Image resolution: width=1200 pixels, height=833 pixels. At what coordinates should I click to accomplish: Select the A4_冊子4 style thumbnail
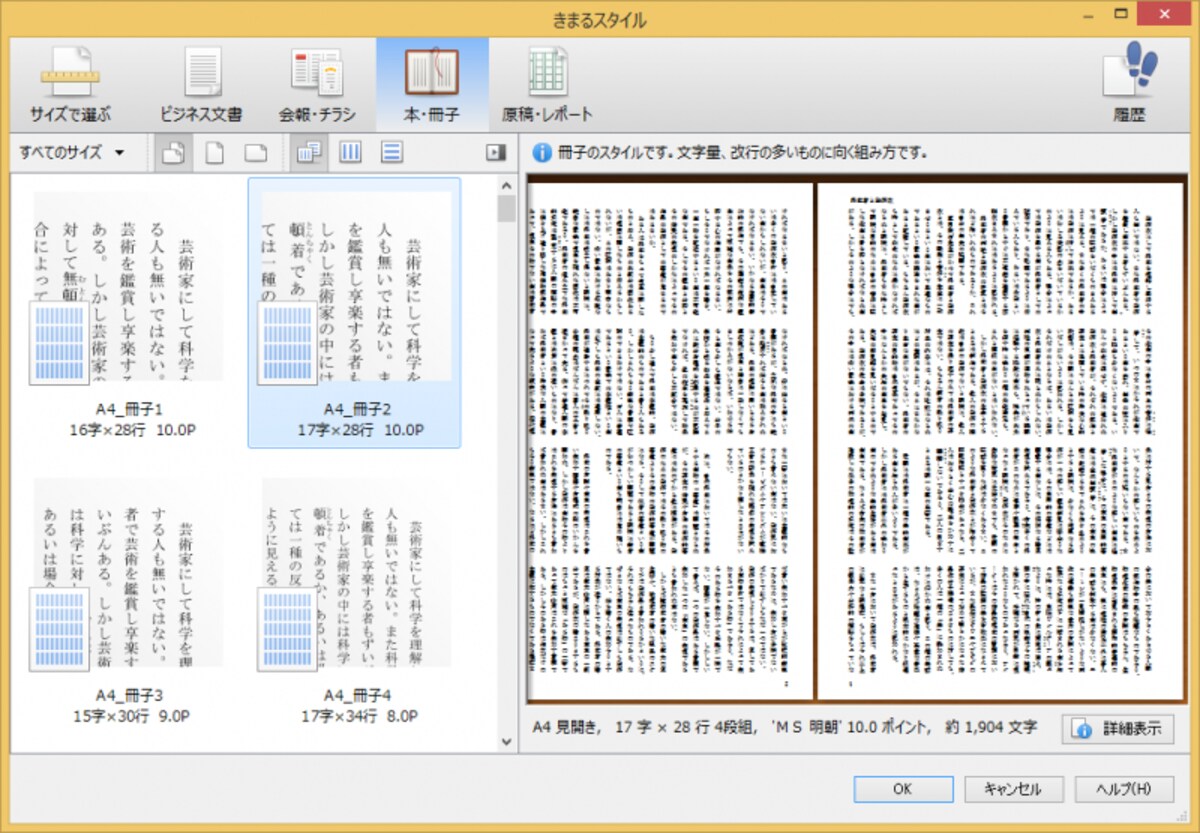click(x=355, y=600)
